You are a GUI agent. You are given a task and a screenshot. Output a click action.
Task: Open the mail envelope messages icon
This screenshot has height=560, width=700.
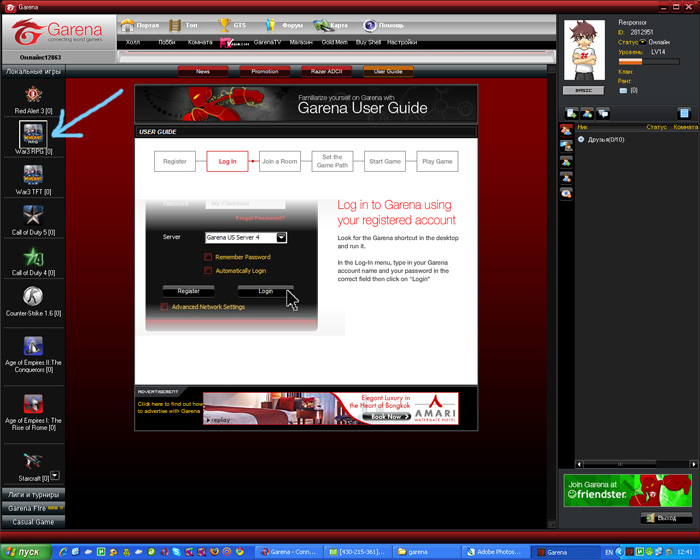[x=623, y=91]
